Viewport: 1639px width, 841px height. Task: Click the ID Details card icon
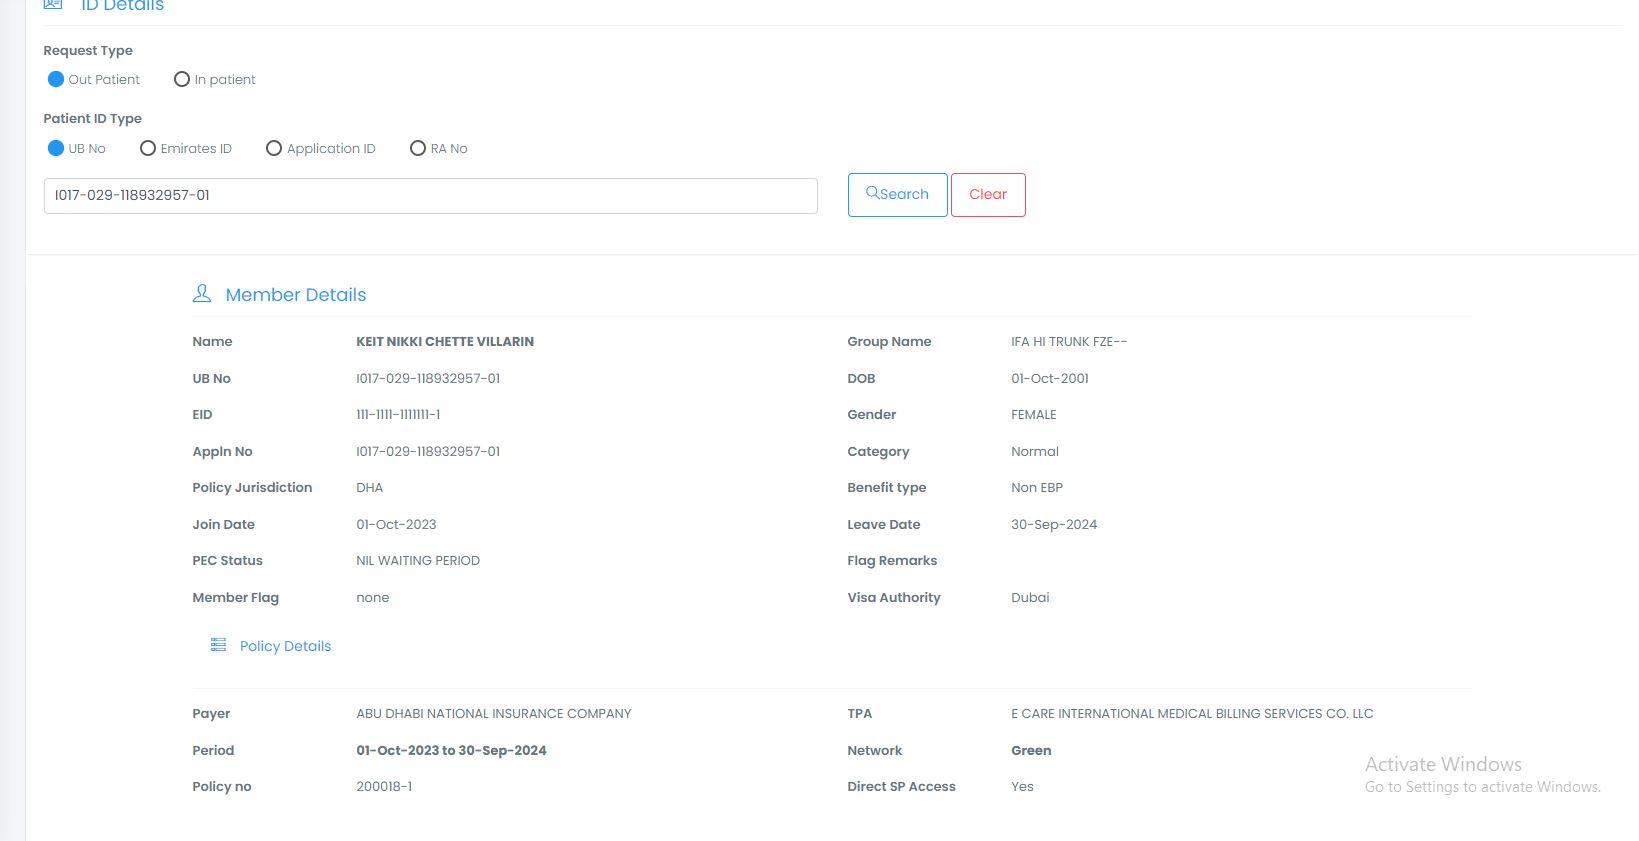pos(53,5)
